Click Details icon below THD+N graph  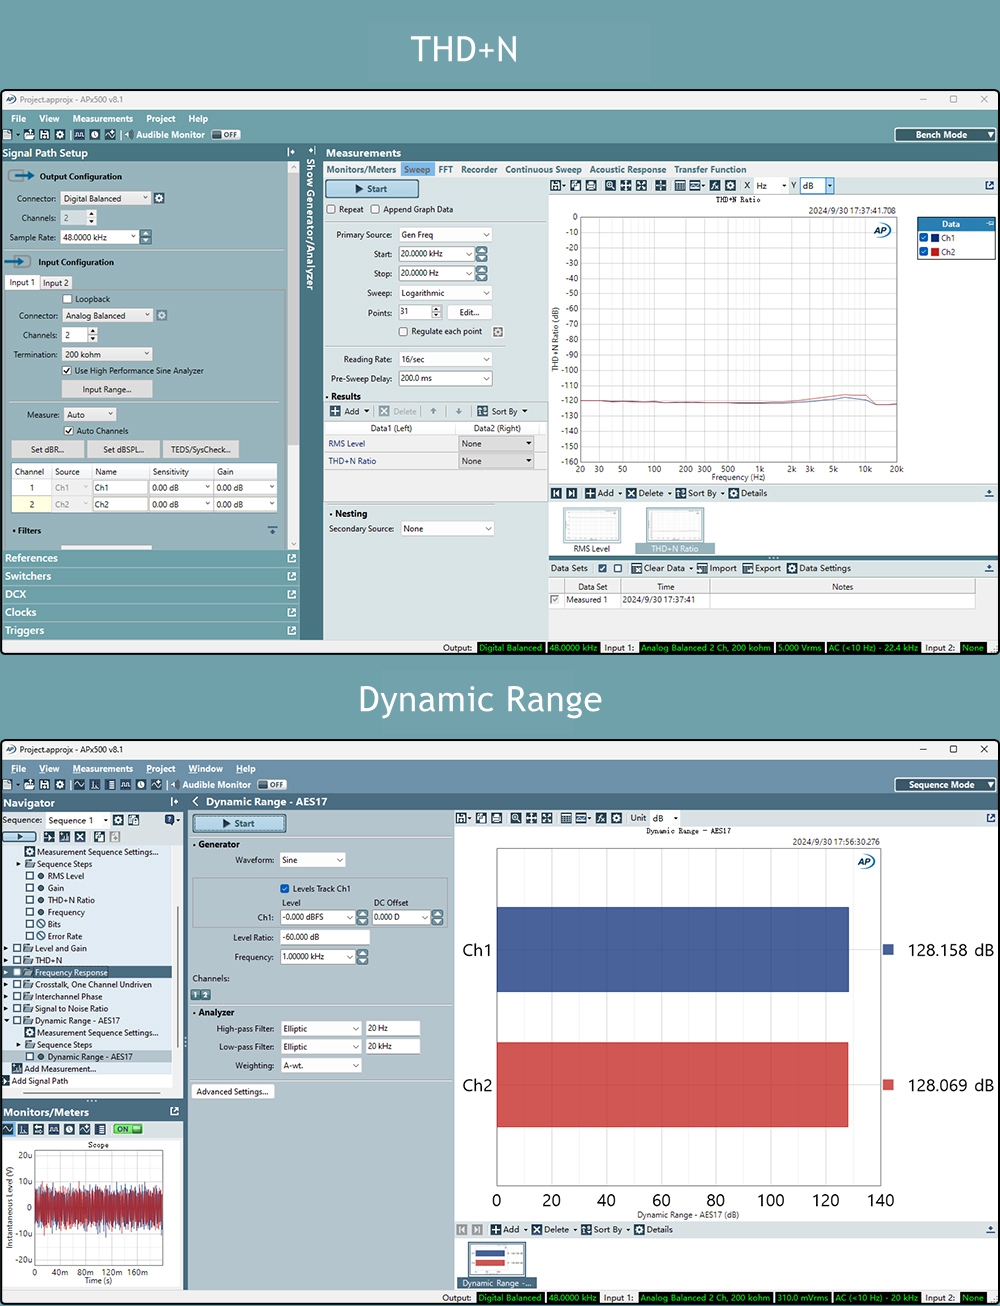[x=734, y=493]
